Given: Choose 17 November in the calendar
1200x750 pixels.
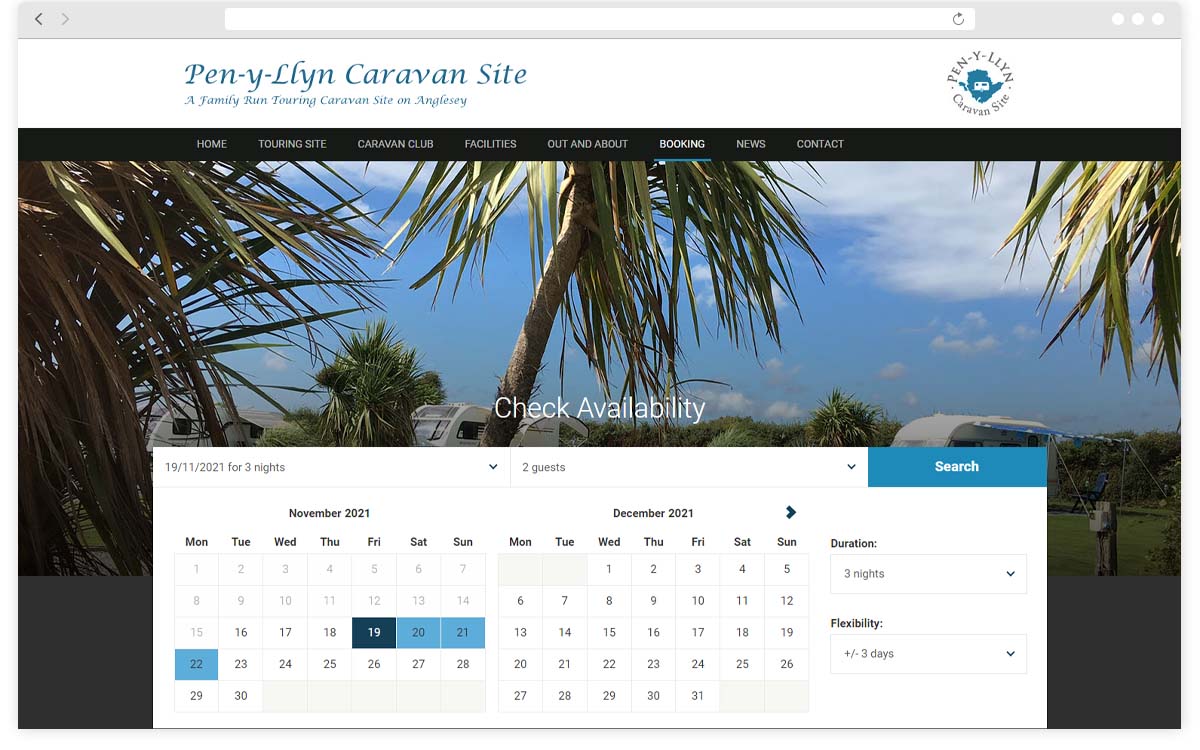Looking at the screenshot, I should (285, 633).
